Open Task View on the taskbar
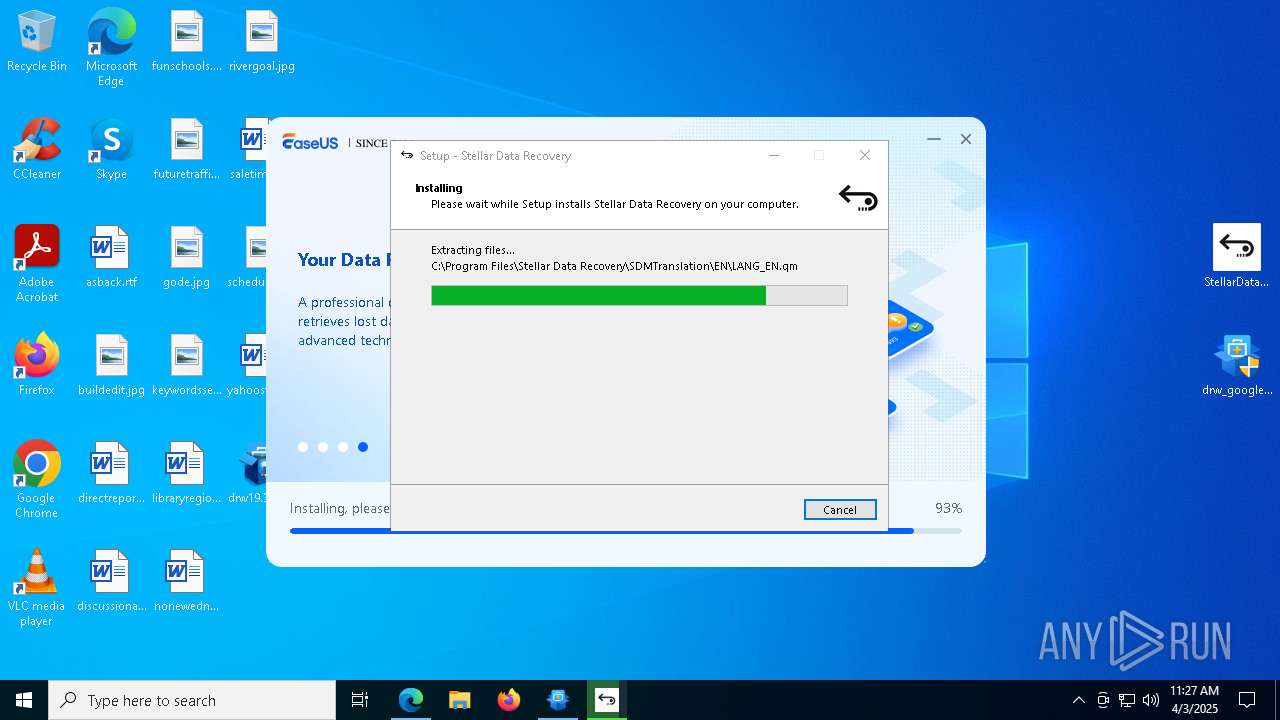1280x720 pixels. 360,700
